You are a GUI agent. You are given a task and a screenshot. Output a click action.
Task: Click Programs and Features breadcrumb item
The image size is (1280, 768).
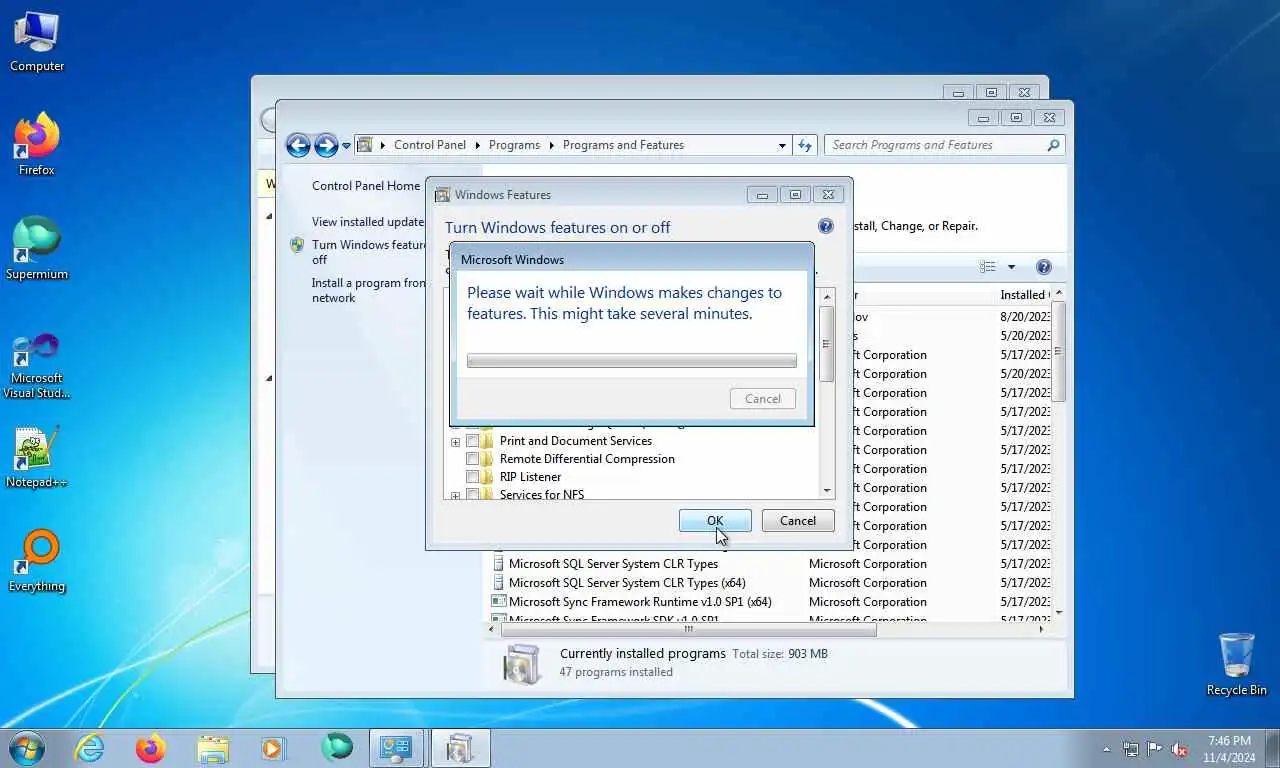(x=623, y=145)
